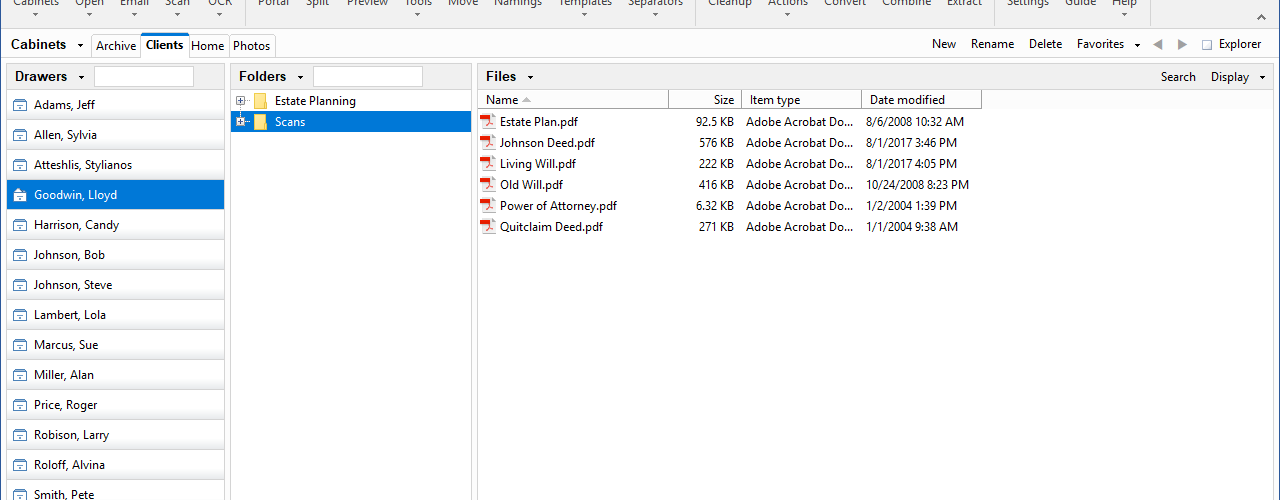Viewport: 1280px width, 500px height.
Task: Click the open drawer icon for Goodwin, Lloyd
Action: [x=20, y=195]
